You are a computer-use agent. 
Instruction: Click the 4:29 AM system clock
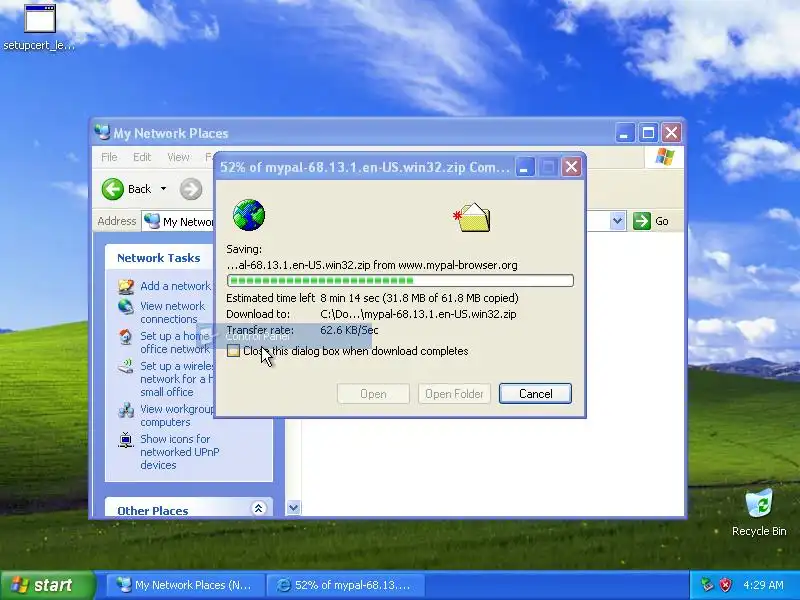[x=763, y=585]
